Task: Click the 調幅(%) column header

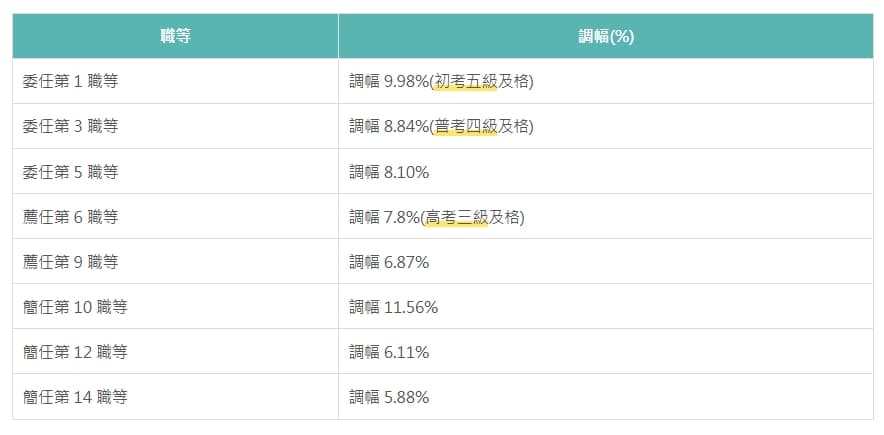Action: pyautogui.click(x=605, y=36)
